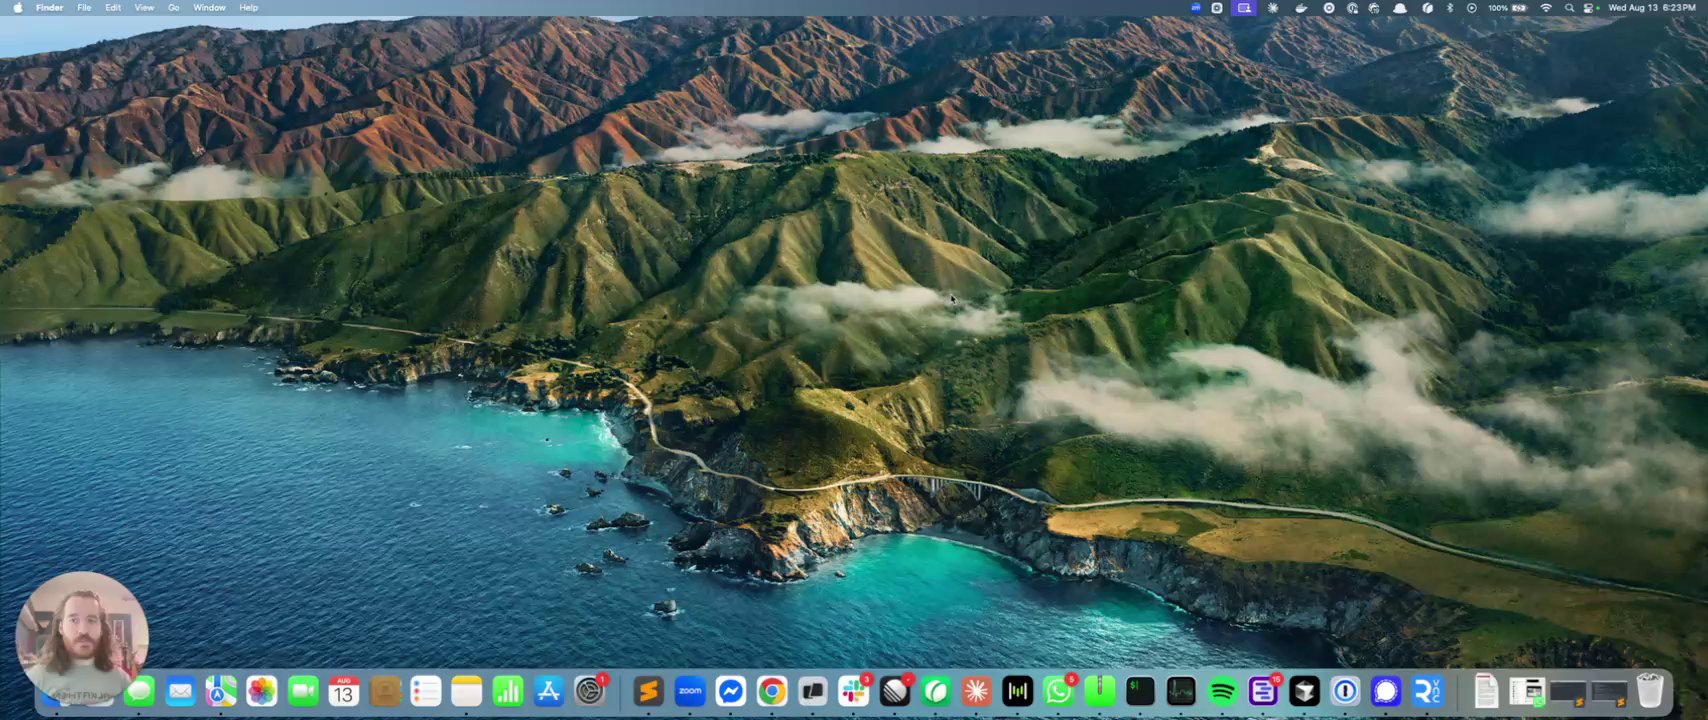Open Maps from the Dock
This screenshot has width=1708, height=720.
click(221, 691)
